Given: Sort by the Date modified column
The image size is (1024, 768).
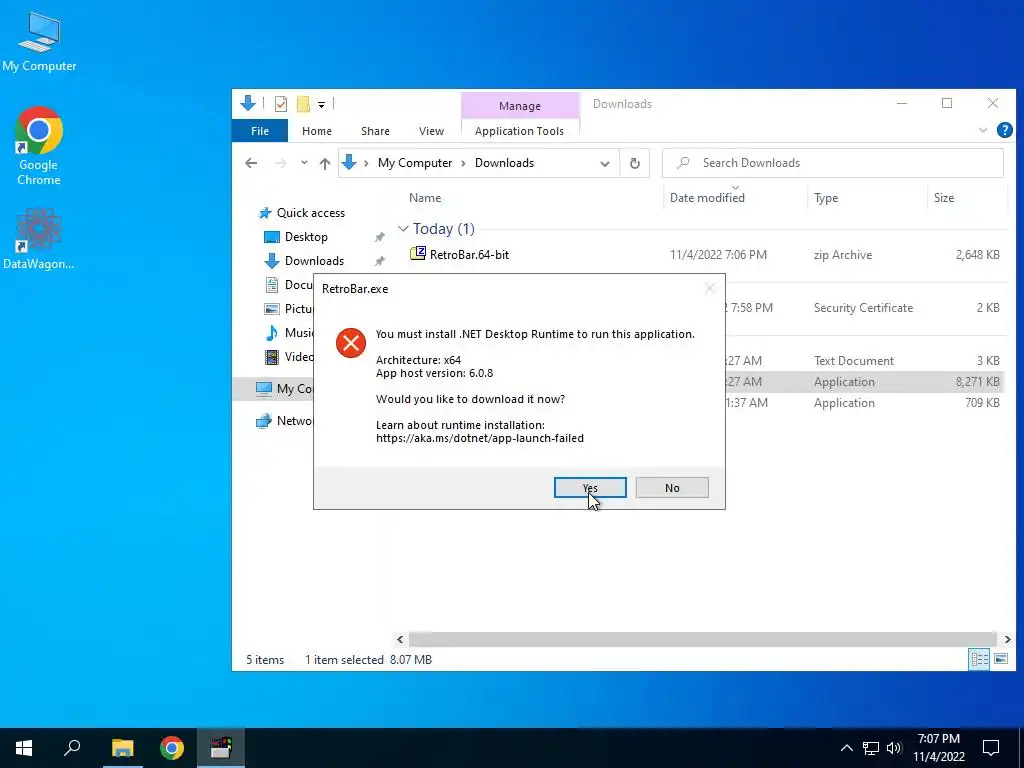Looking at the screenshot, I should [x=707, y=198].
